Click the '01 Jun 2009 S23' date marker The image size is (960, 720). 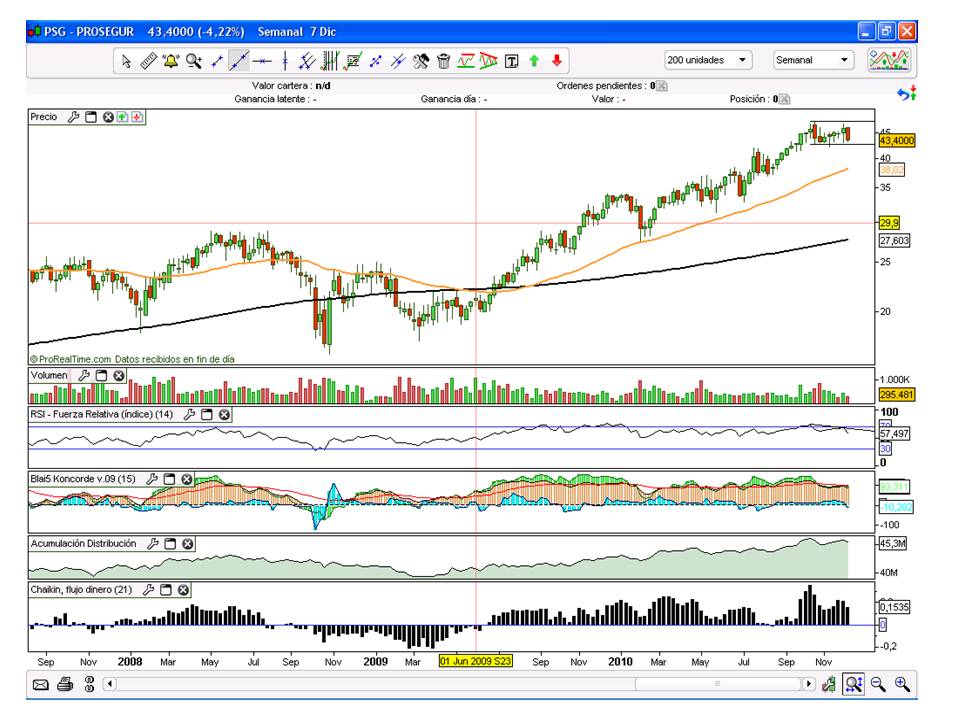[476, 661]
